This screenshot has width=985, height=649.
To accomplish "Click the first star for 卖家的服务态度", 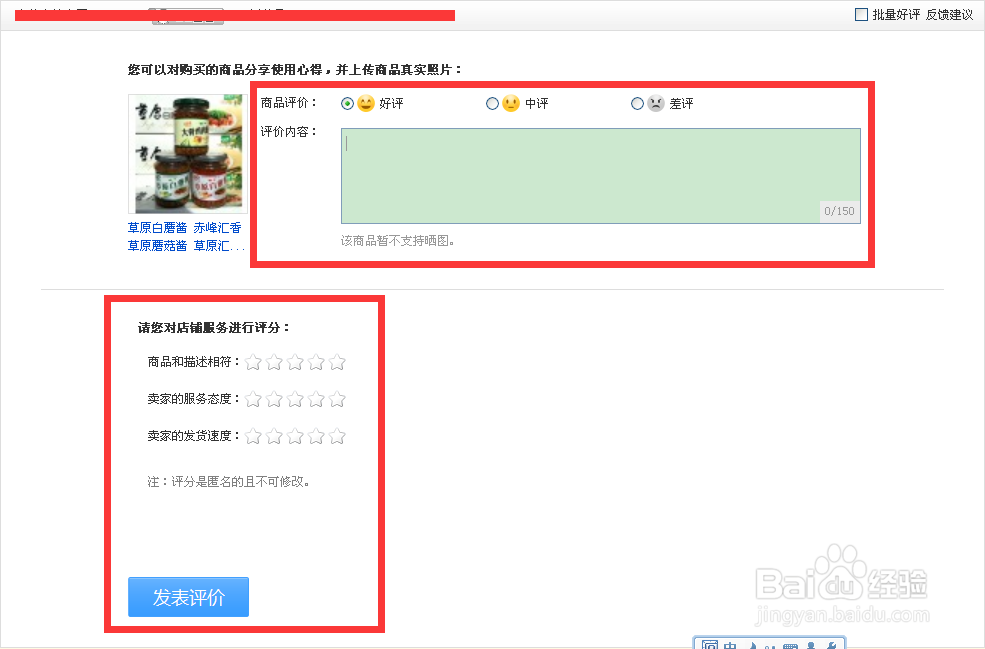I will point(253,399).
